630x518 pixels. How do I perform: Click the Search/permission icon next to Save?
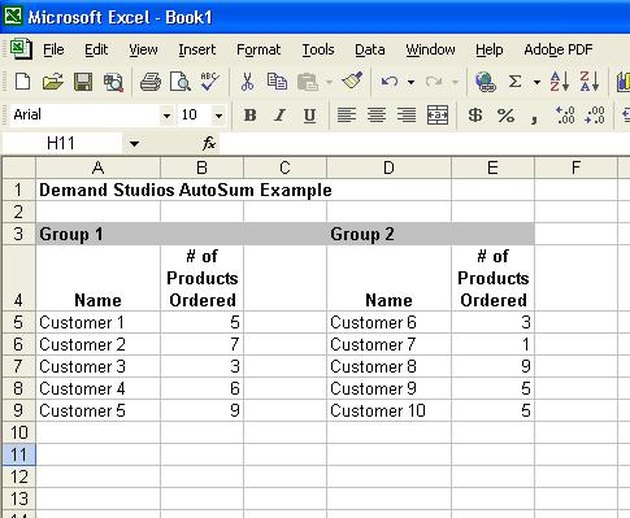coord(113,82)
